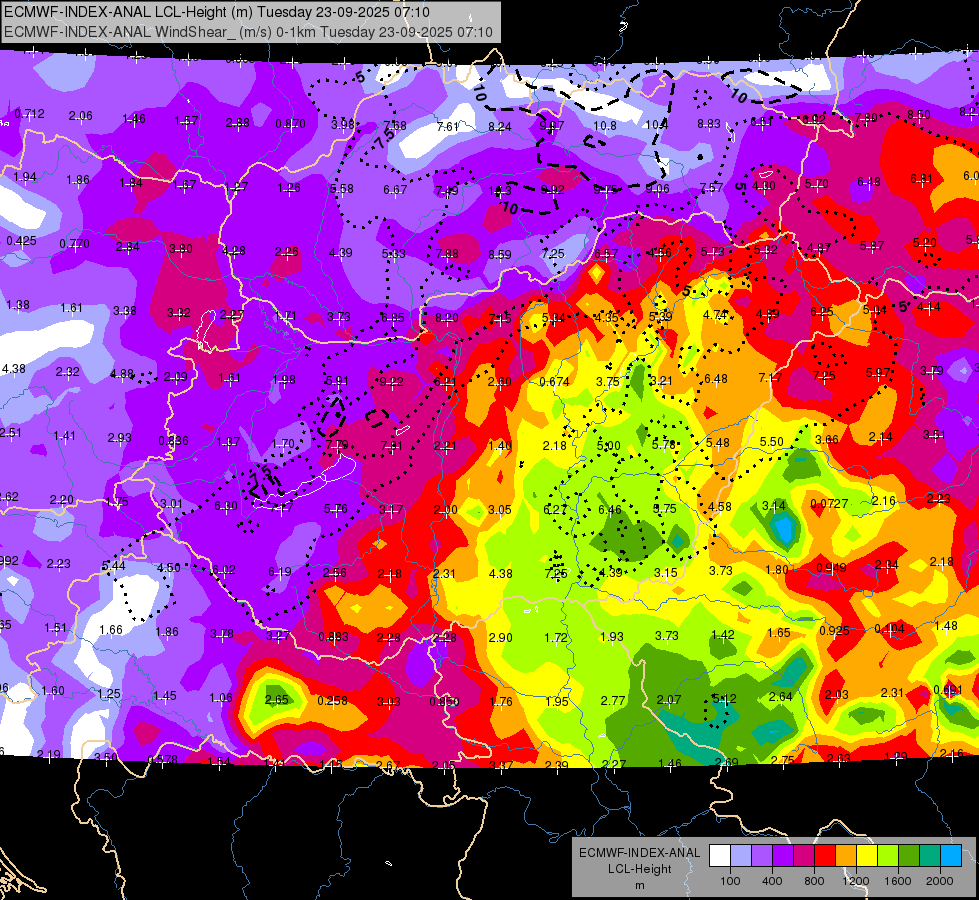Click the data point 0.258
Image resolution: width=979 pixels, height=900 pixels.
[332, 701]
